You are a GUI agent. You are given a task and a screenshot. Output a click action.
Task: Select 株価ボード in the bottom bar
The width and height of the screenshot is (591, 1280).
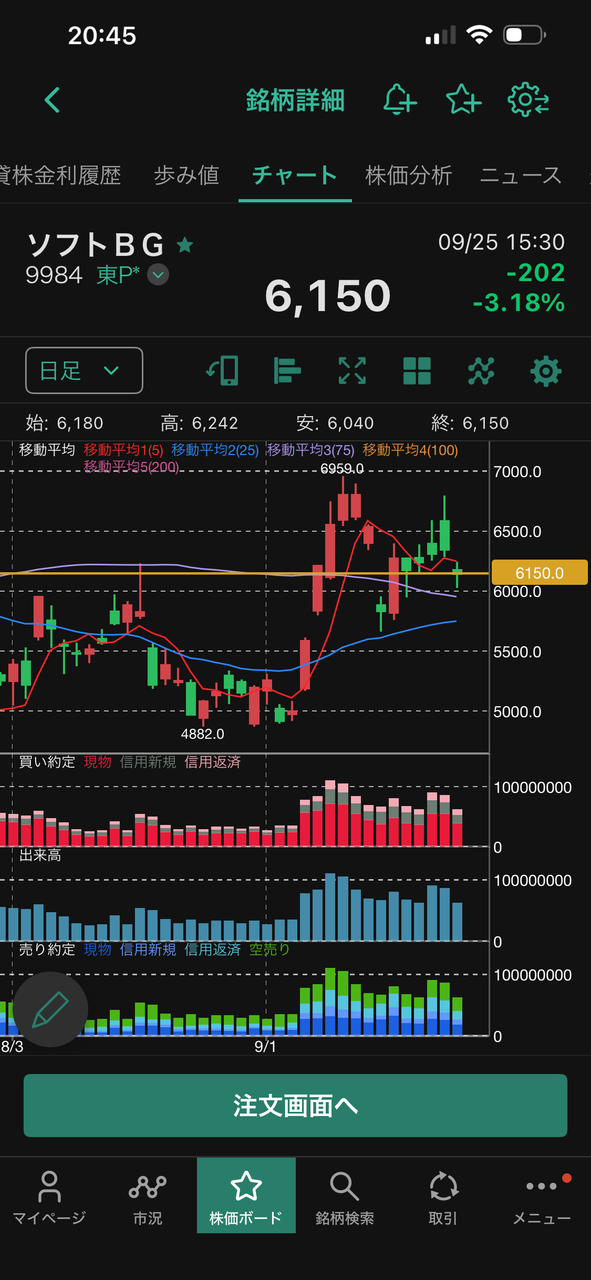click(x=246, y=1195)
